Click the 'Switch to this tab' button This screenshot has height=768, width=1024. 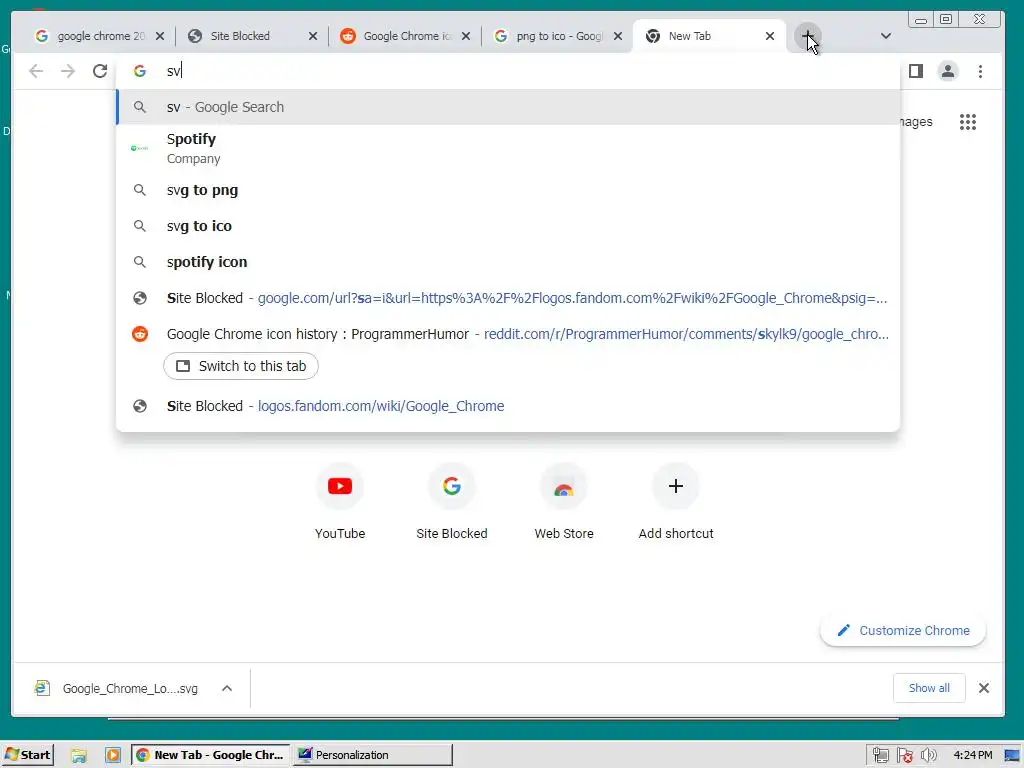point(241,366)
